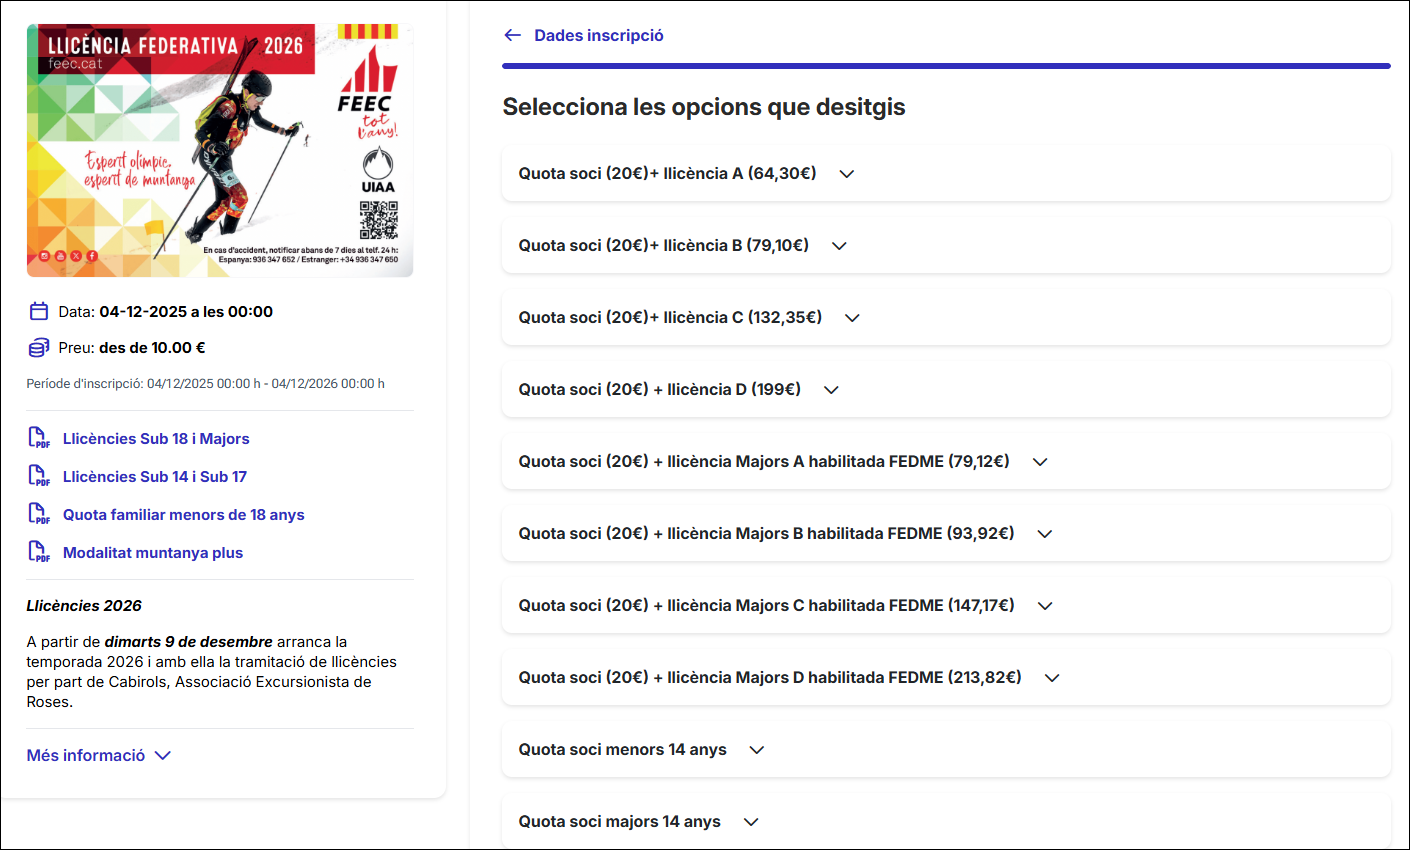The height and width of the screenshot is (850, 1410).
Task: Open the llicència D (199€) option
Action: pos(831,390)
